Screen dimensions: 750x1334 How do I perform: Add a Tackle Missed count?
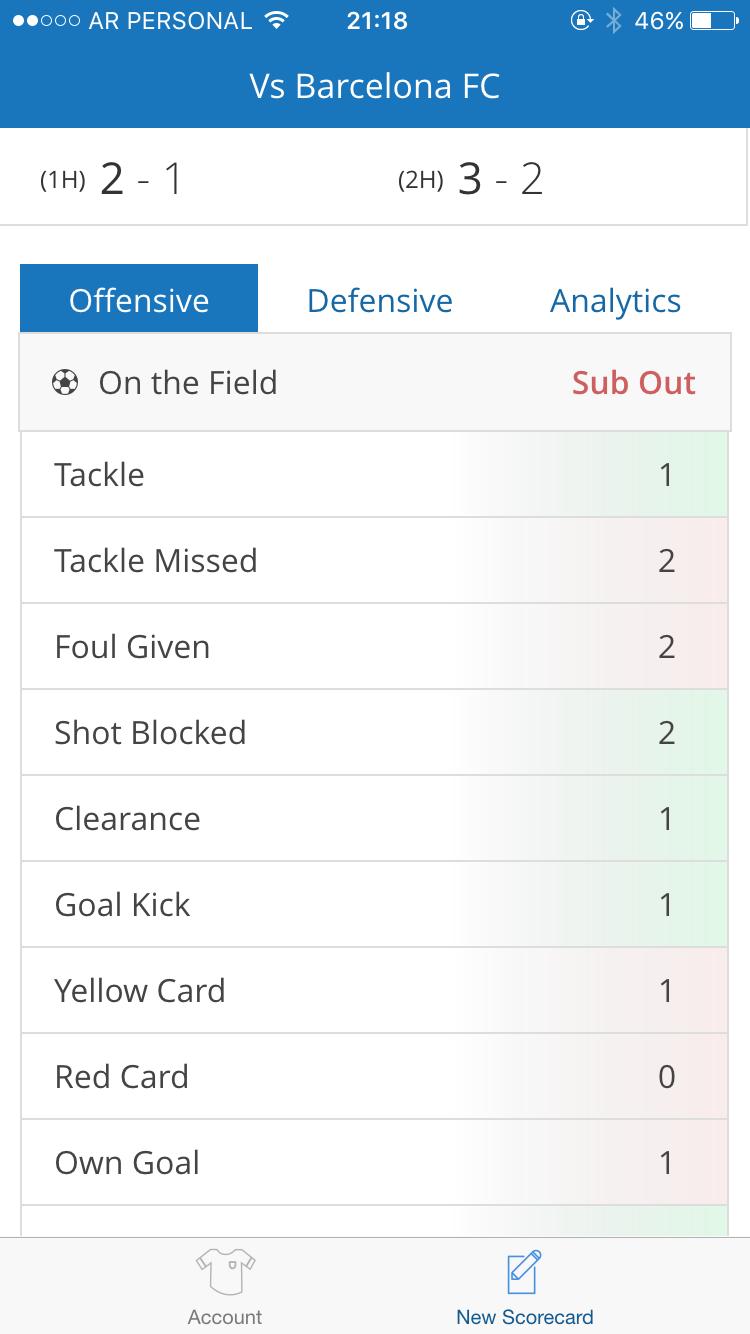[x=374, y=561]
